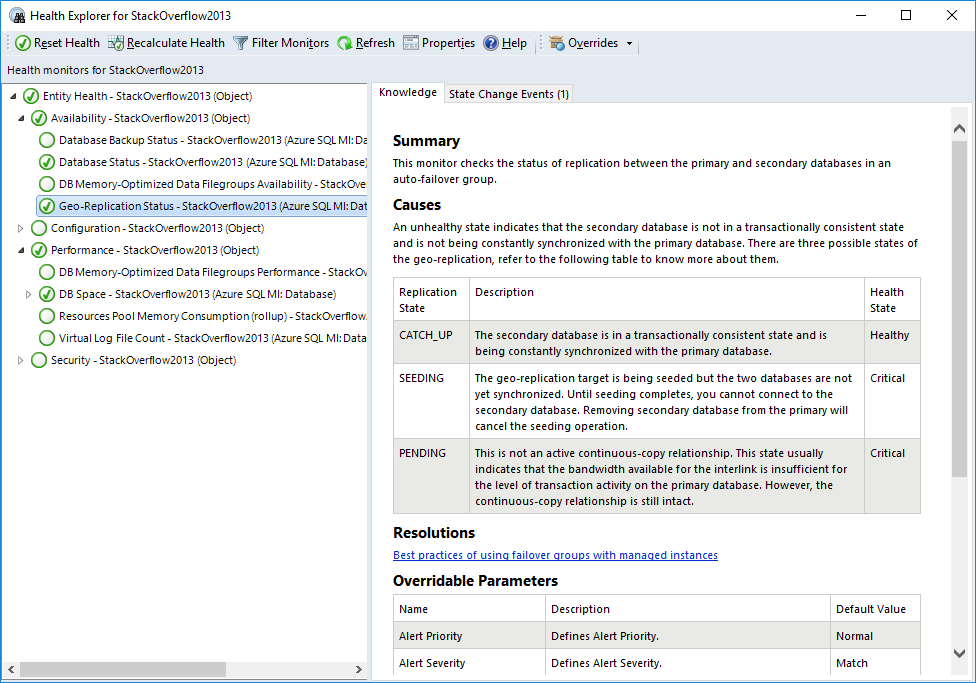Click the green check icon beside Entity Health

pos(30,97)
